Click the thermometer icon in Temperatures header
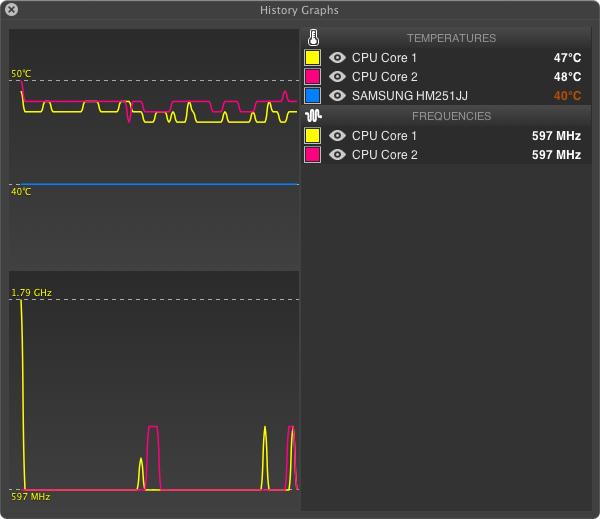 point(313,39)
